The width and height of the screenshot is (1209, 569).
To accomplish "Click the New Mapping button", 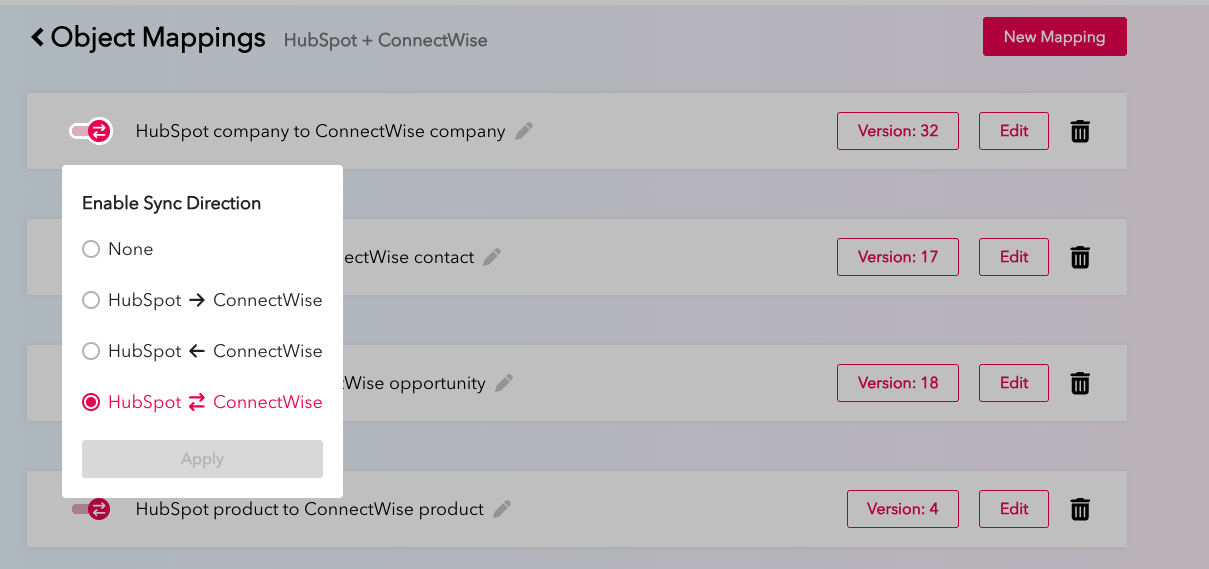I will point(1054,37).
